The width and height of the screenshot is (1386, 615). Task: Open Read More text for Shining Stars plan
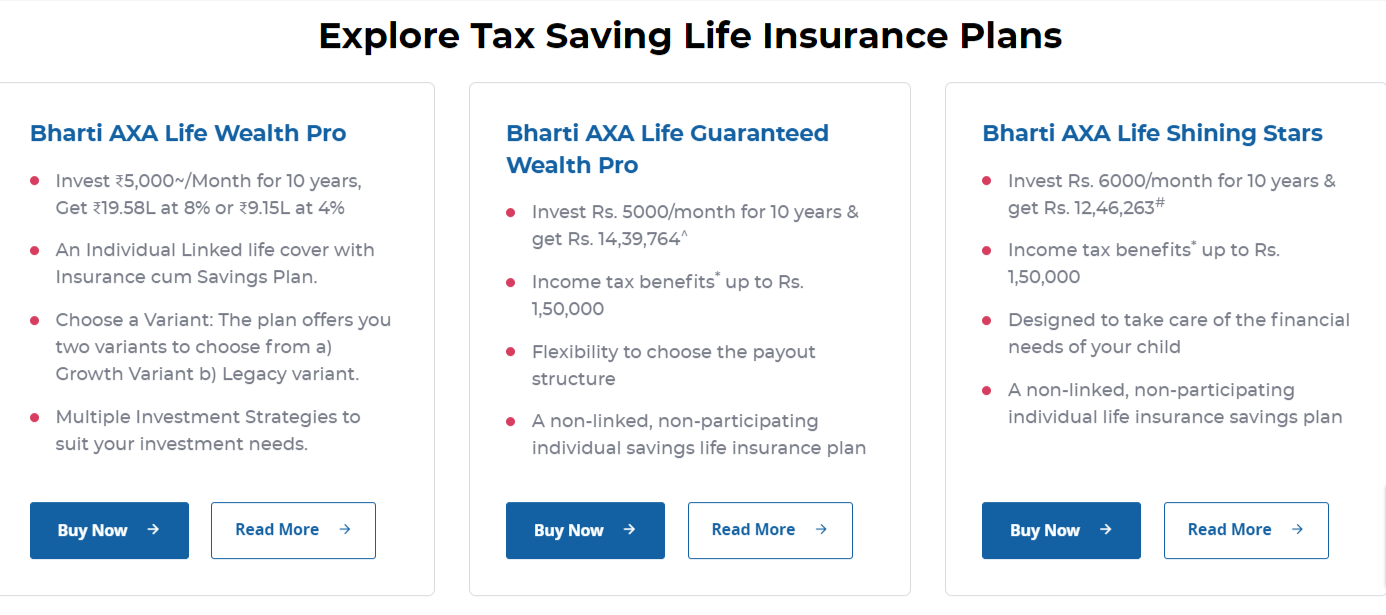click(x=1229, y=530)
